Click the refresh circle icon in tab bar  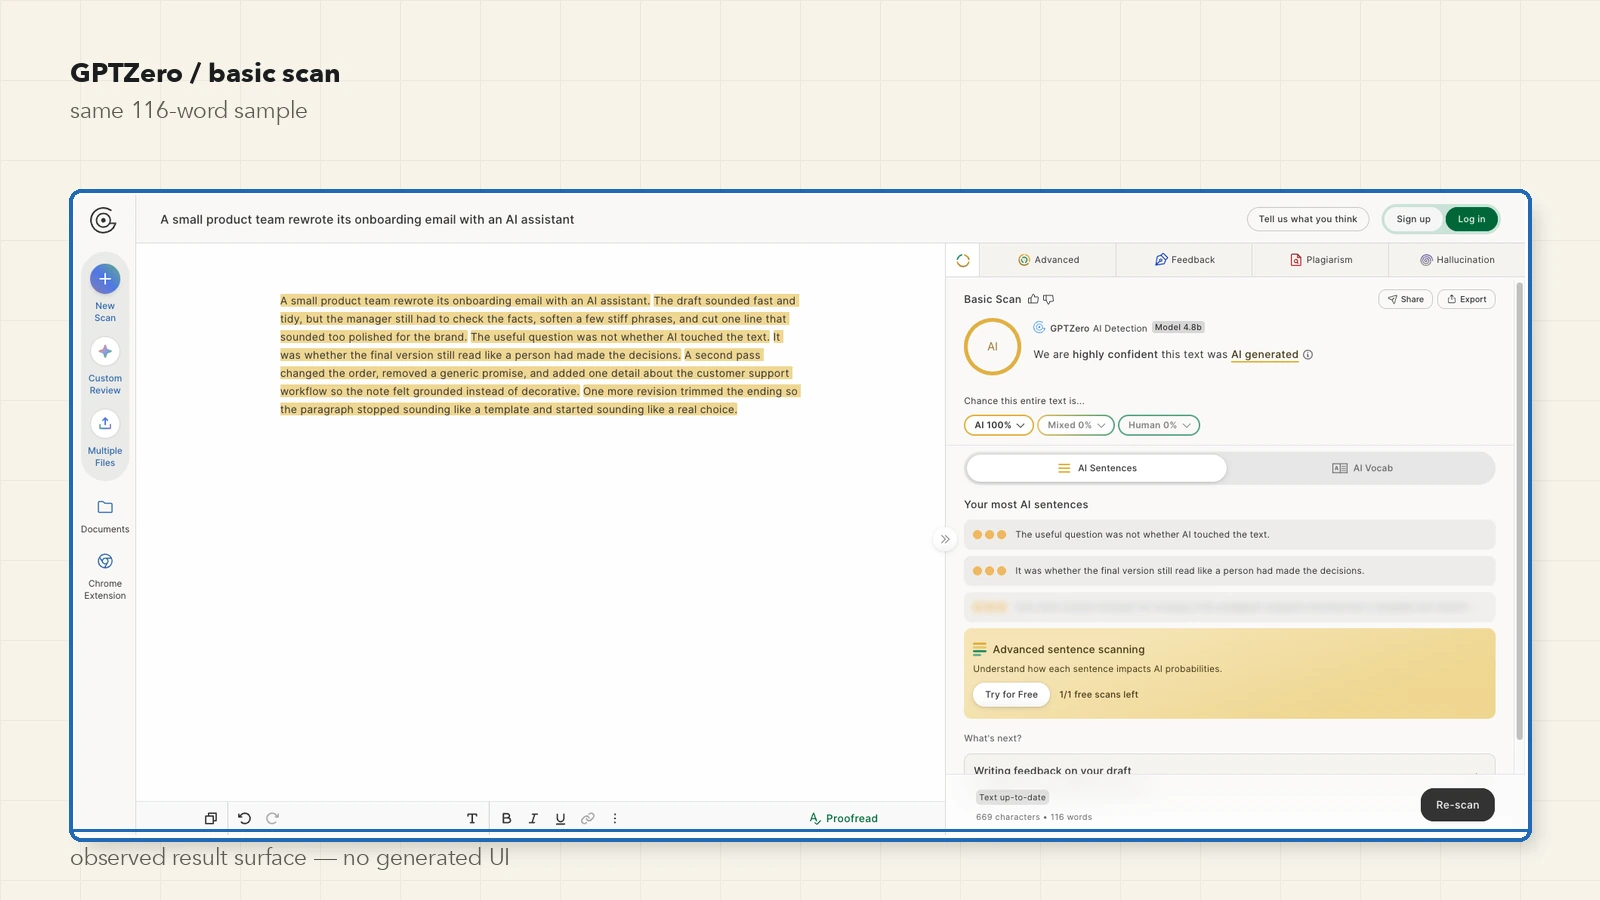pos(963,260)
